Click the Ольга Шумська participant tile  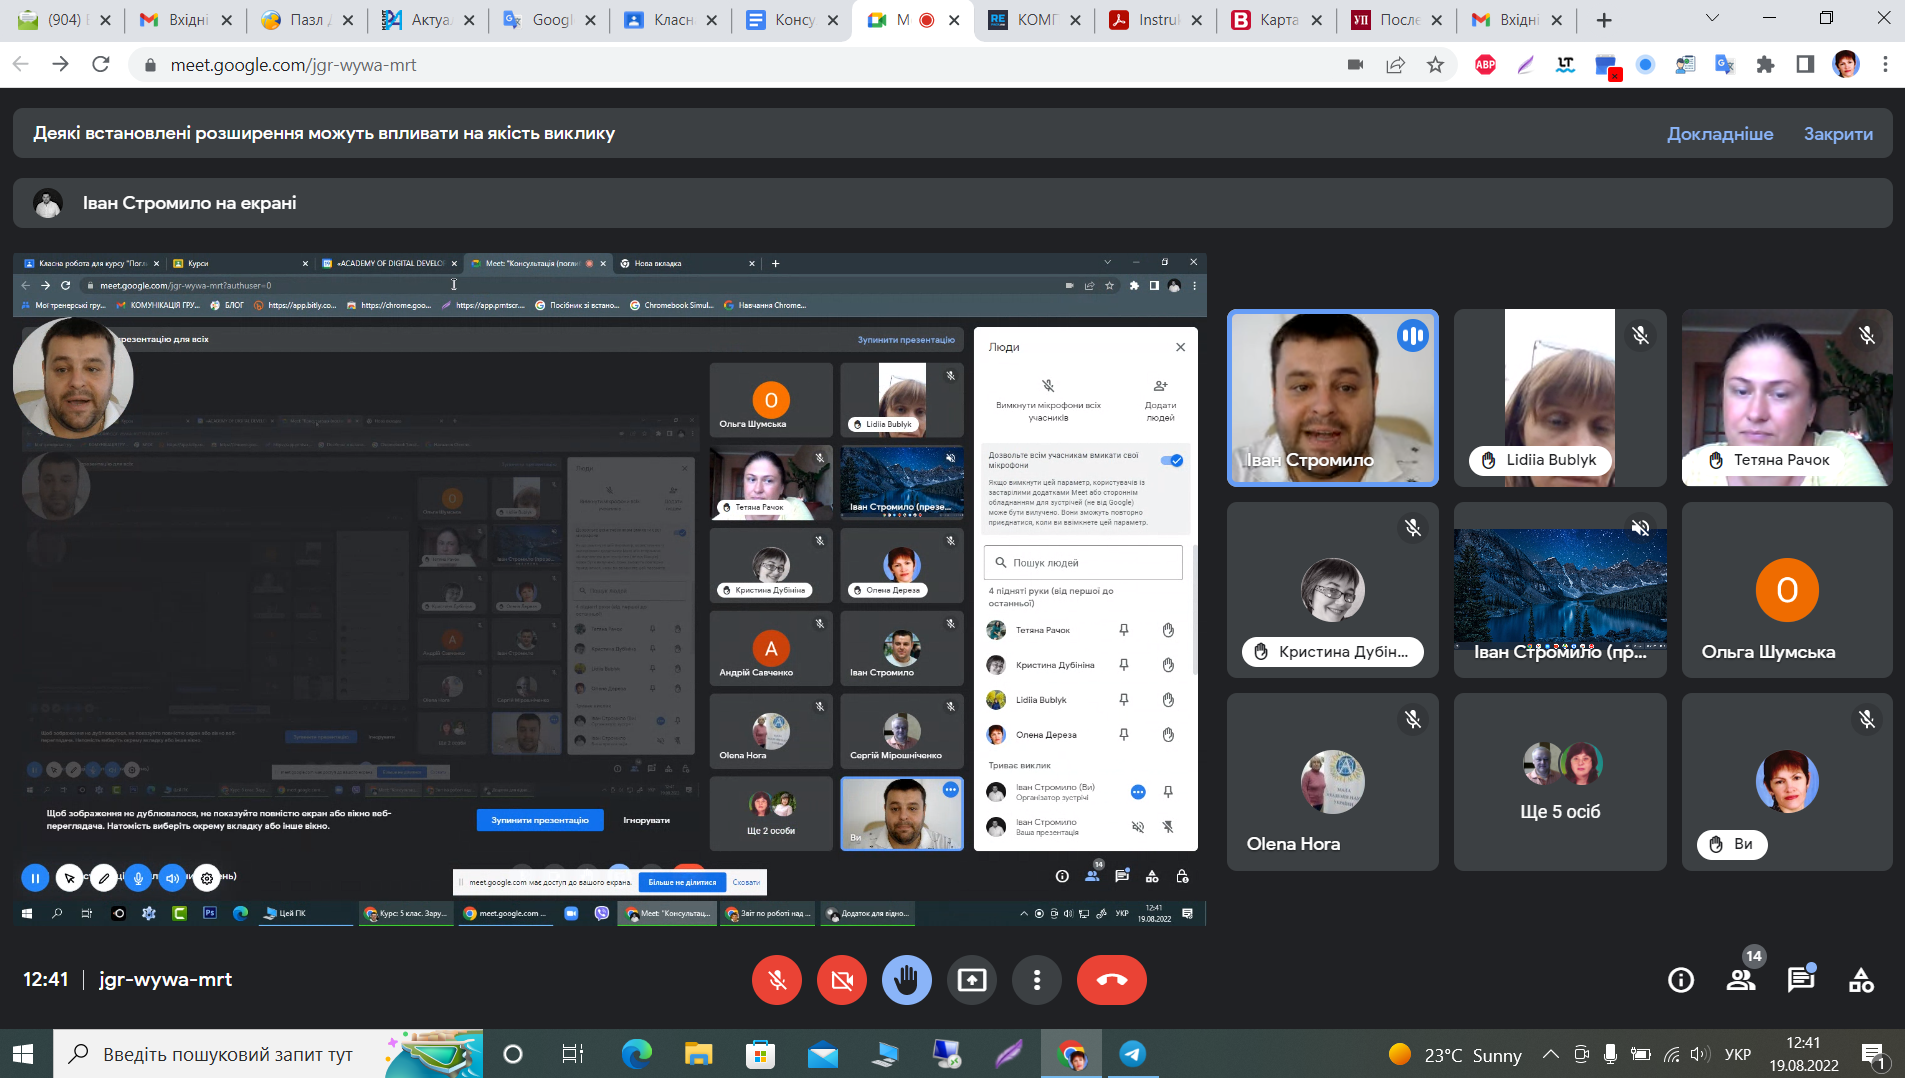(1787, 590)
